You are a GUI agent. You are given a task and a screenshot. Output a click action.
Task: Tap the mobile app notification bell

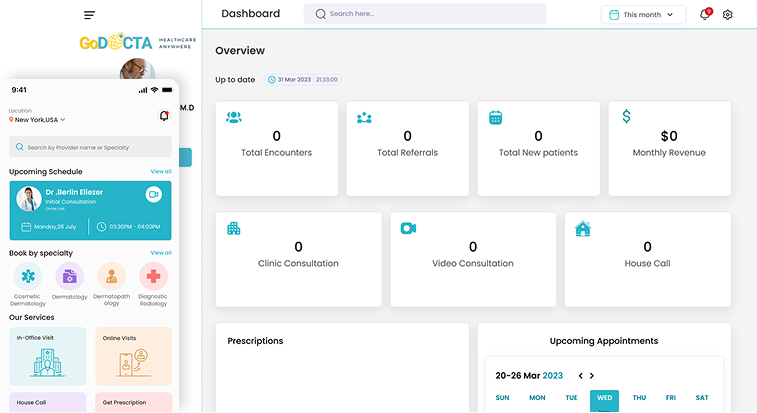pos(164,116)
